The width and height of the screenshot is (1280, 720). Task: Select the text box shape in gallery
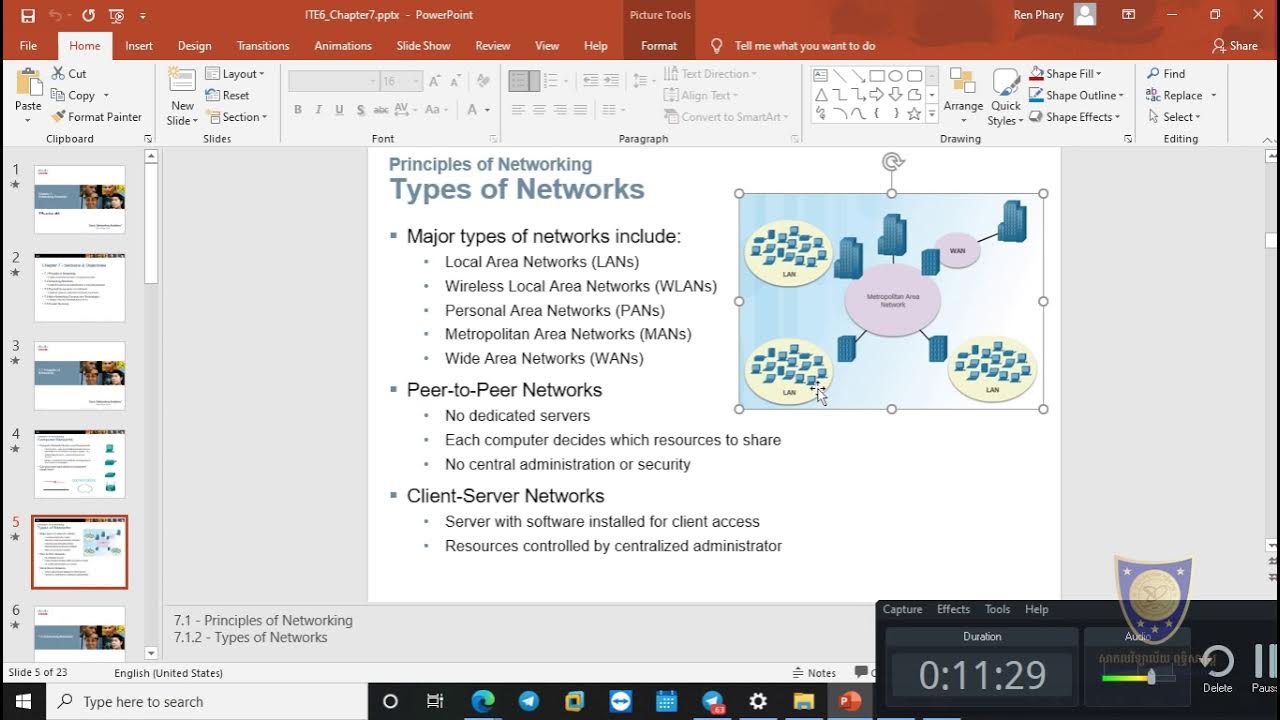point(820,75)
